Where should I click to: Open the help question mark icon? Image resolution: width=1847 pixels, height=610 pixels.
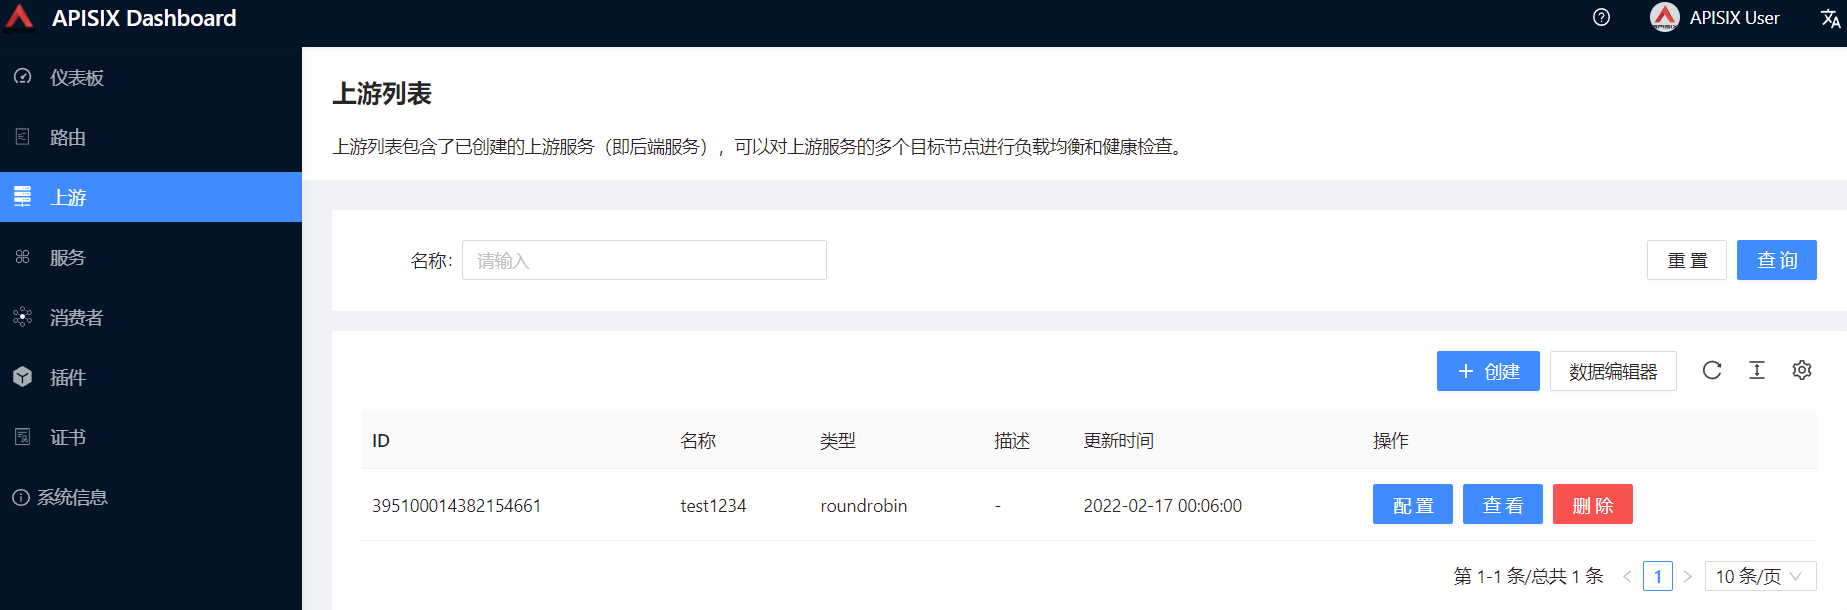(x=1601, y=17)
